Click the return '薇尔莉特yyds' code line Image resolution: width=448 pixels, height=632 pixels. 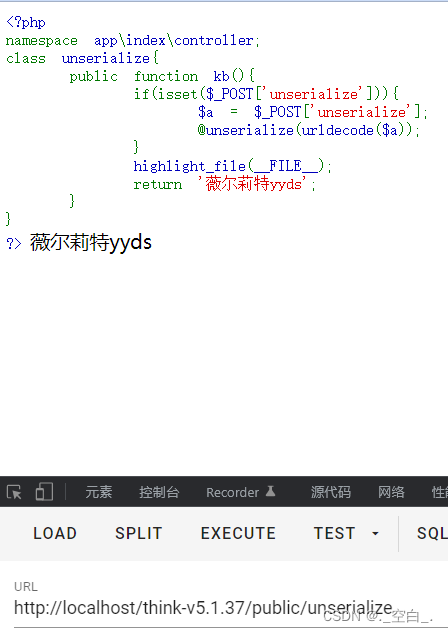(x=225, y=184)
